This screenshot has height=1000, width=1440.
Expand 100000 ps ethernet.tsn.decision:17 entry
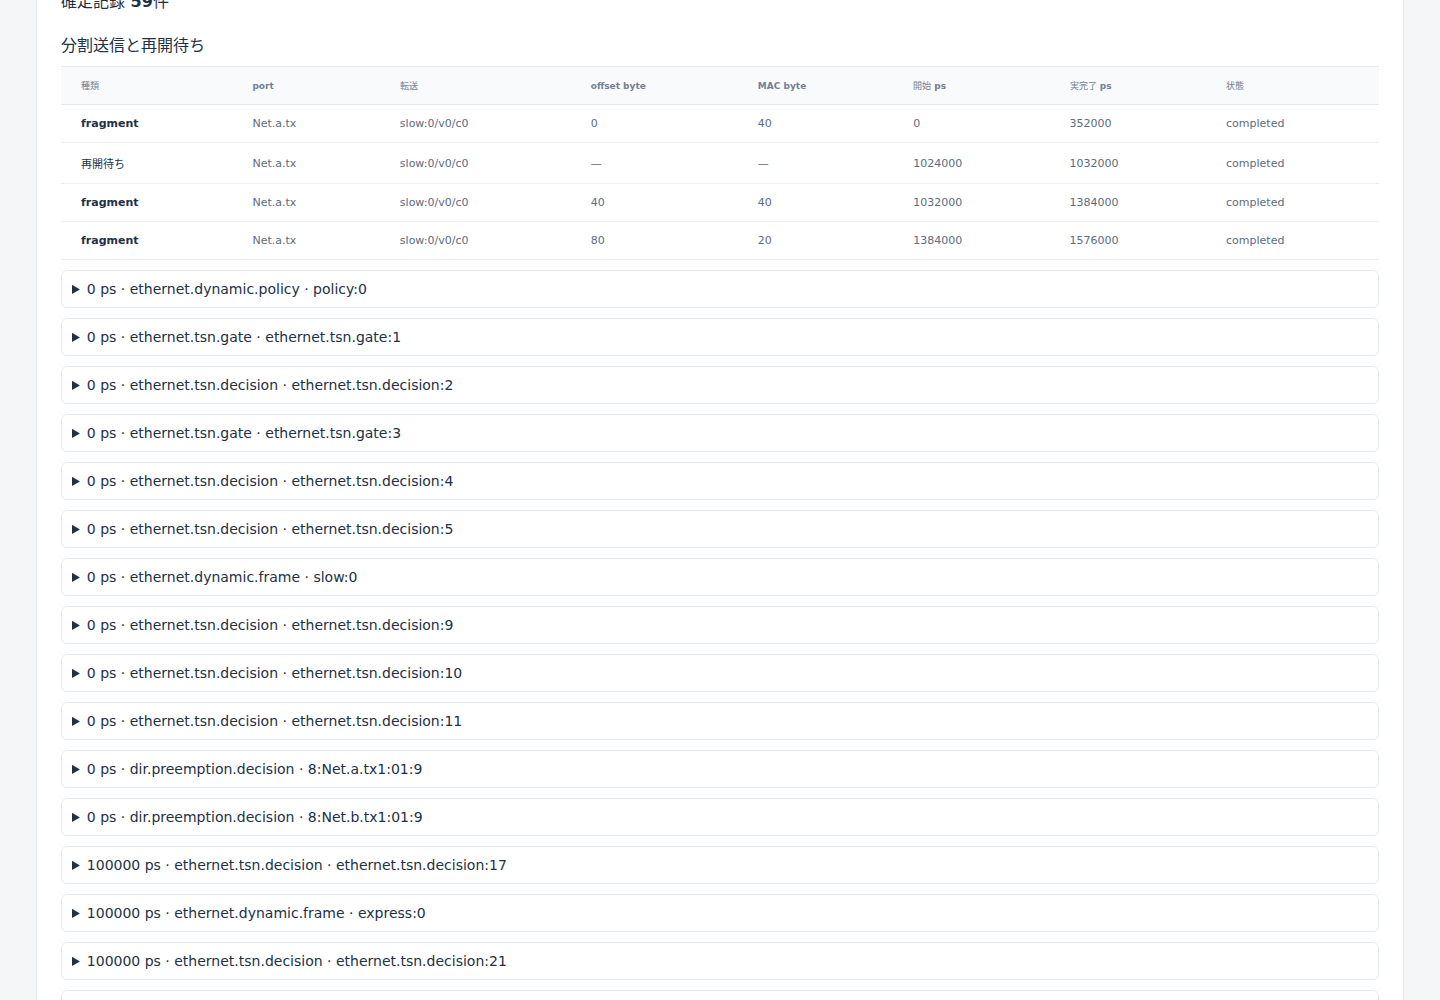[x=719, y=865]
